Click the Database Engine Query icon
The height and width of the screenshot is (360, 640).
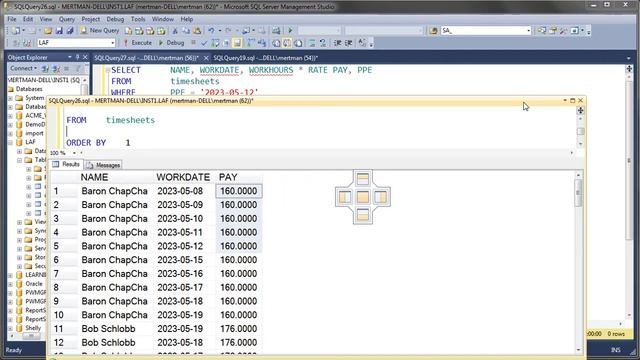[128, 31]
